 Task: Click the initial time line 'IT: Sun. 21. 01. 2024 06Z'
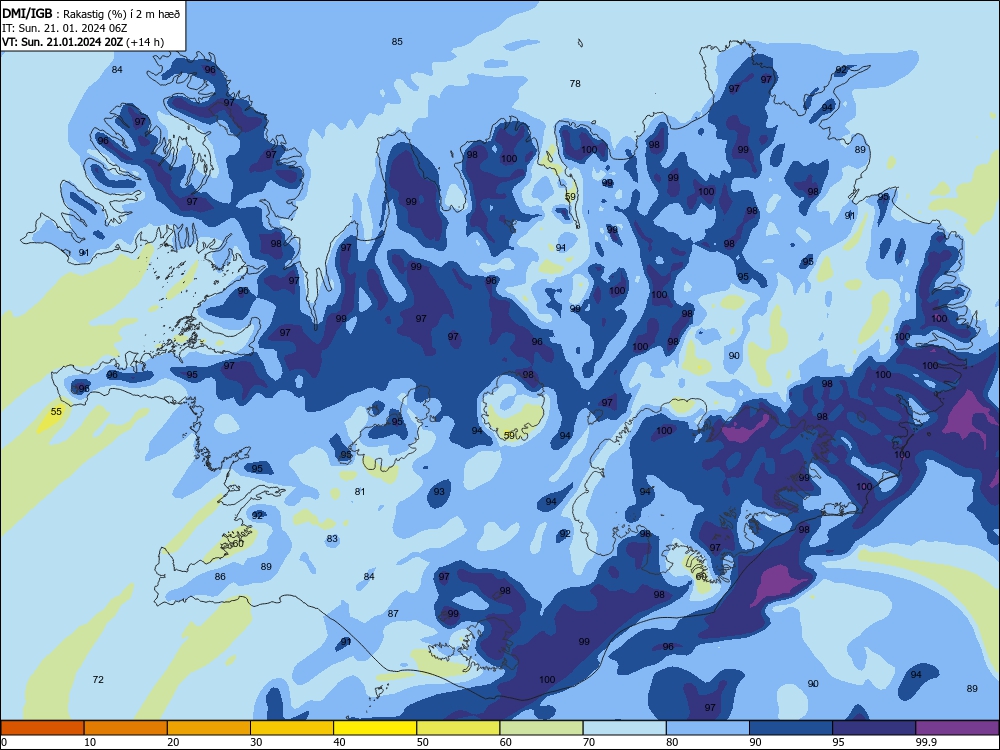click(64, 28)
